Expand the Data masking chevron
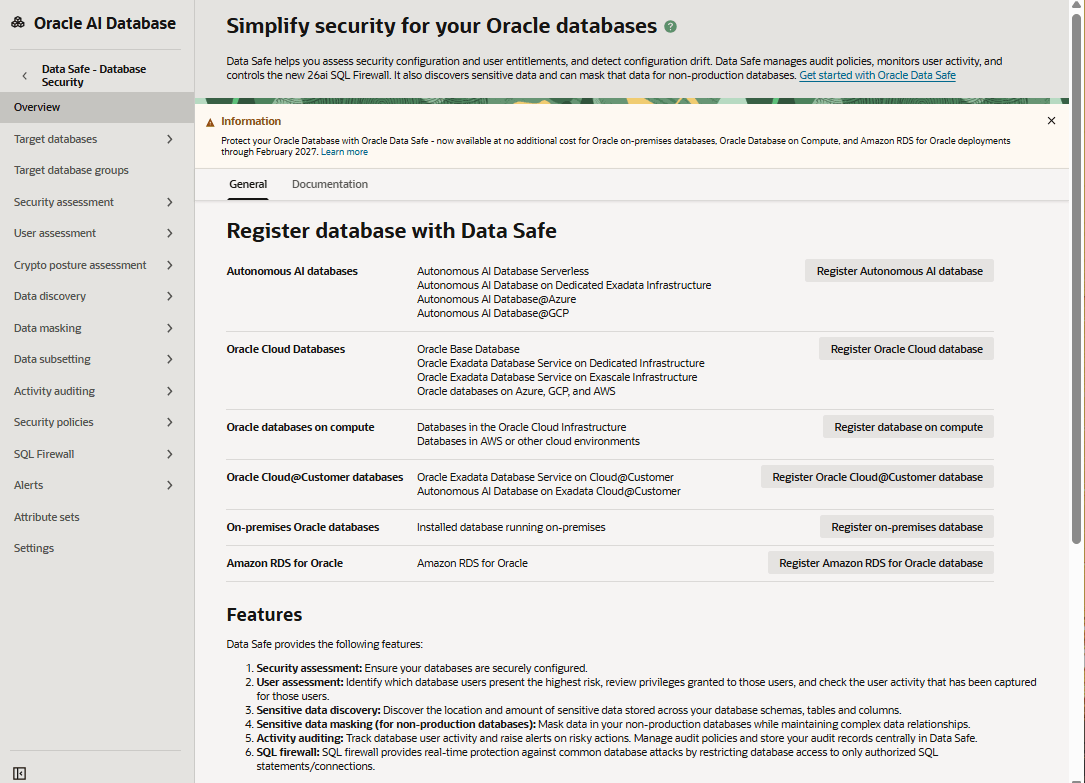1085x783 pixels. [170, 328]
